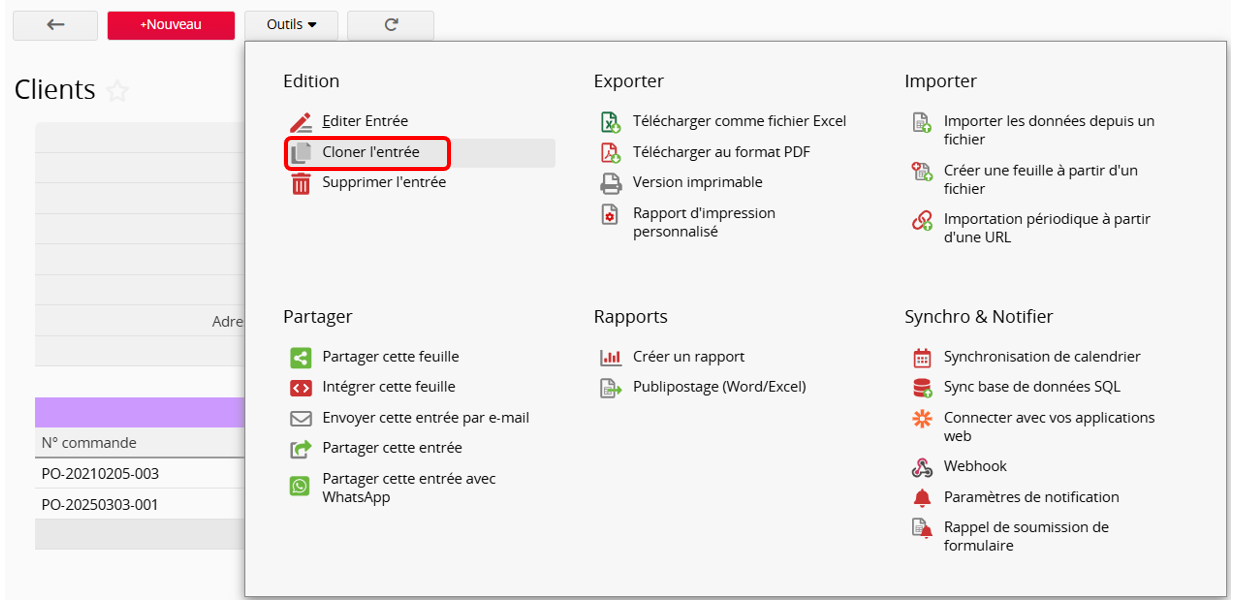Select Importation périodique à partir d'une URL
Screen dimensions: 1234x604
pyautogui.click(x=1046, y=228)
